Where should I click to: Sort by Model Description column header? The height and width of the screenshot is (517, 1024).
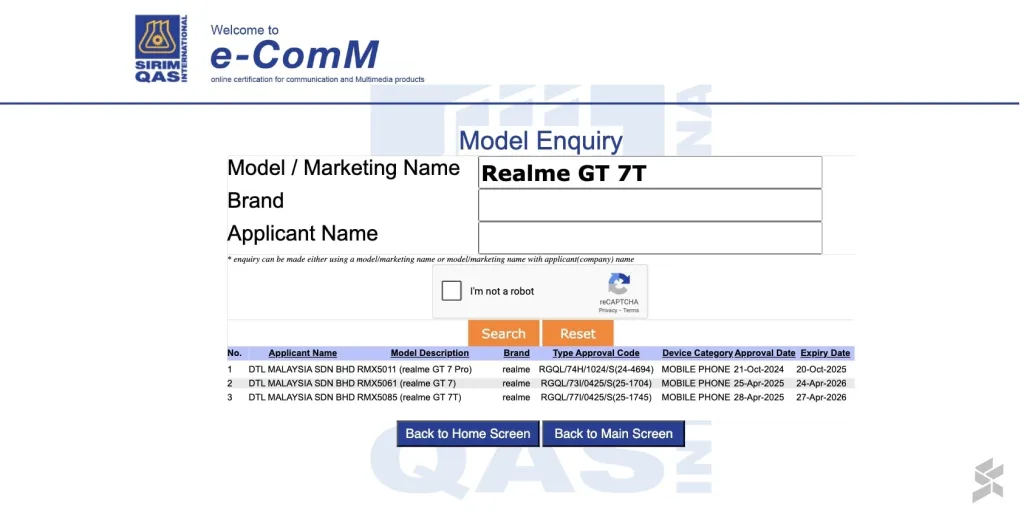click(x=429, y=353)
